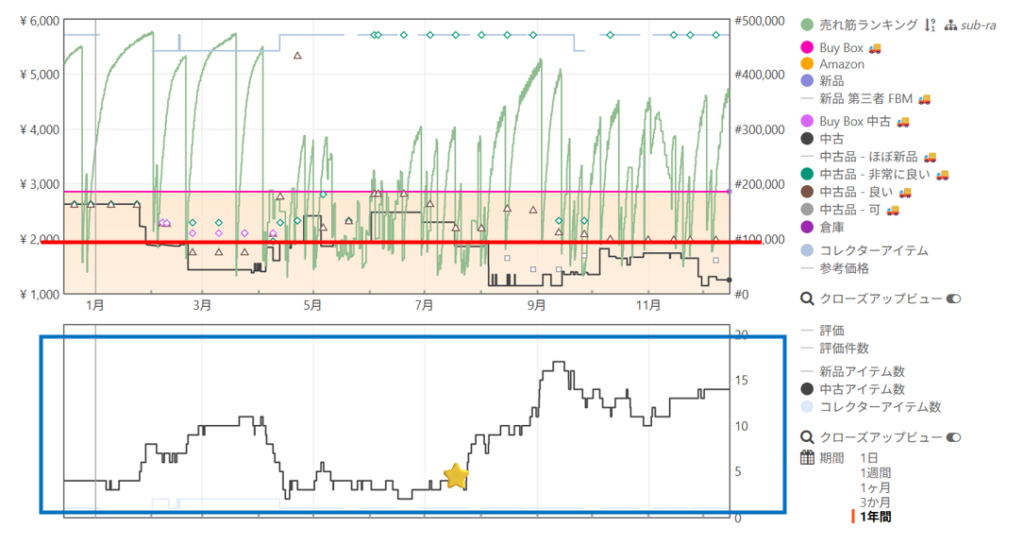Click the calendar icon next to 期間

pos(808,457)
